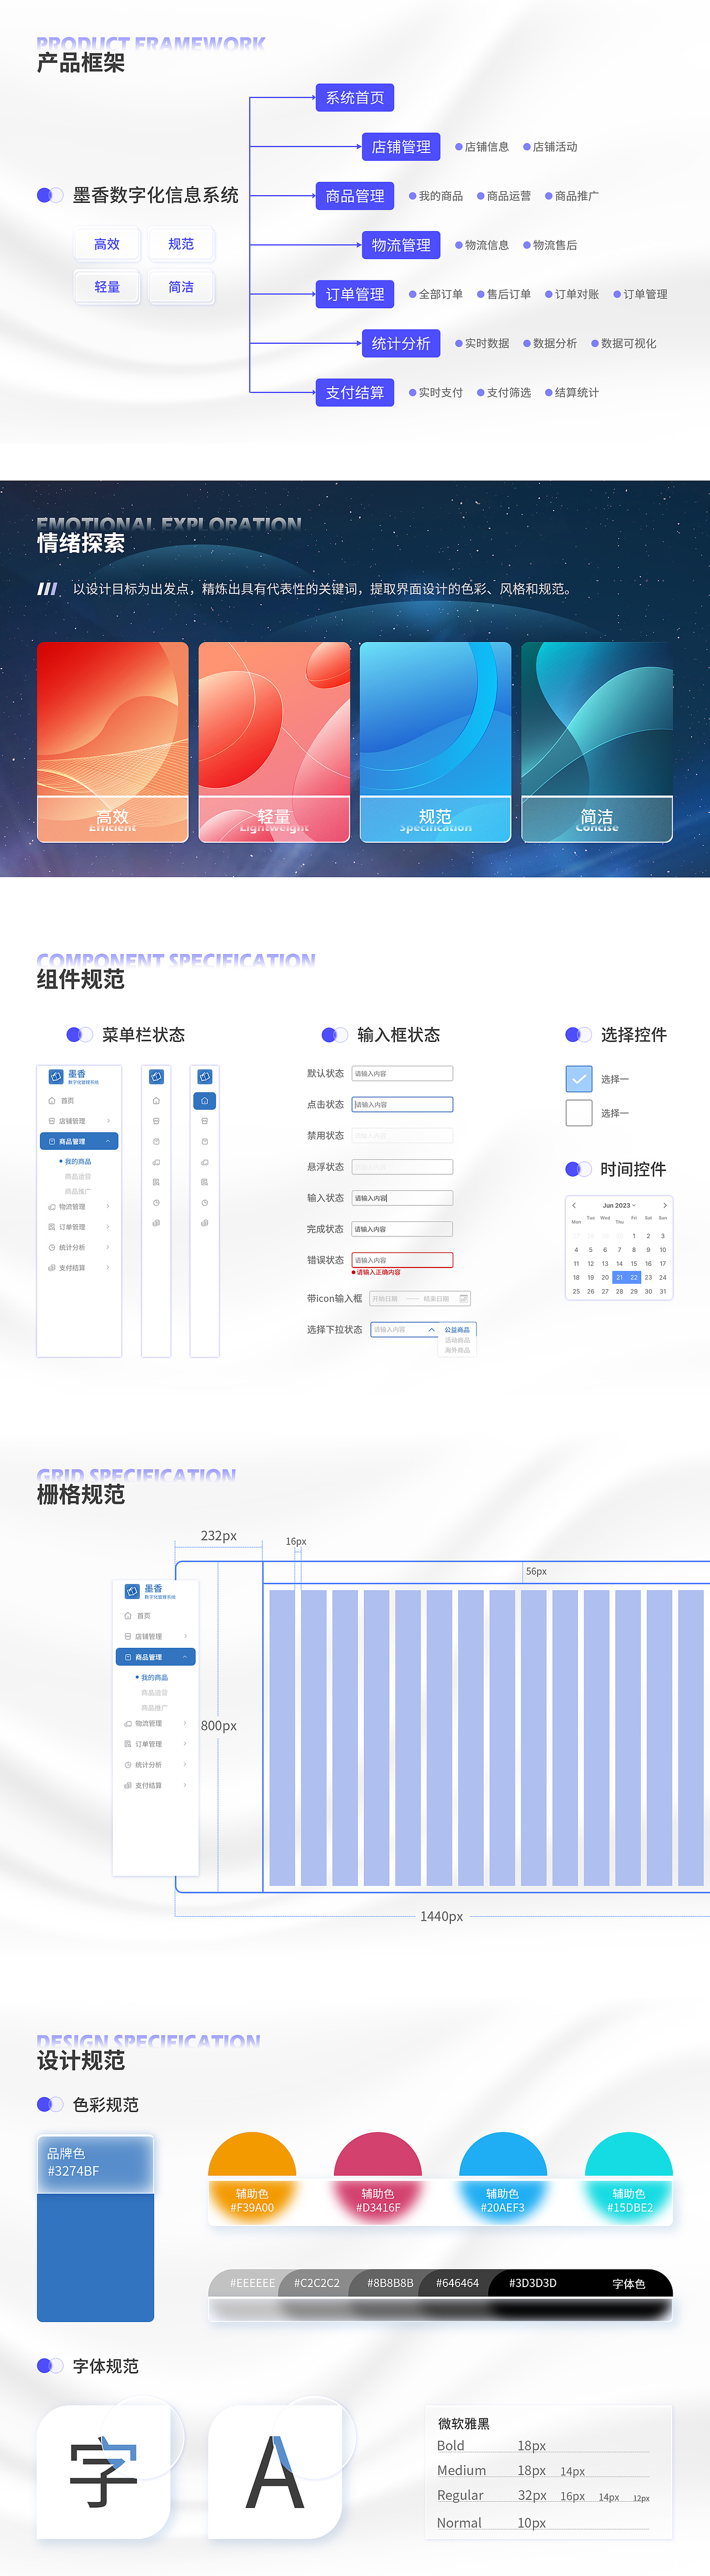Click the order icon in the collapsed menu with the highlighted home
This screenshot has width=710, height=2576.
pos(204,1182)
